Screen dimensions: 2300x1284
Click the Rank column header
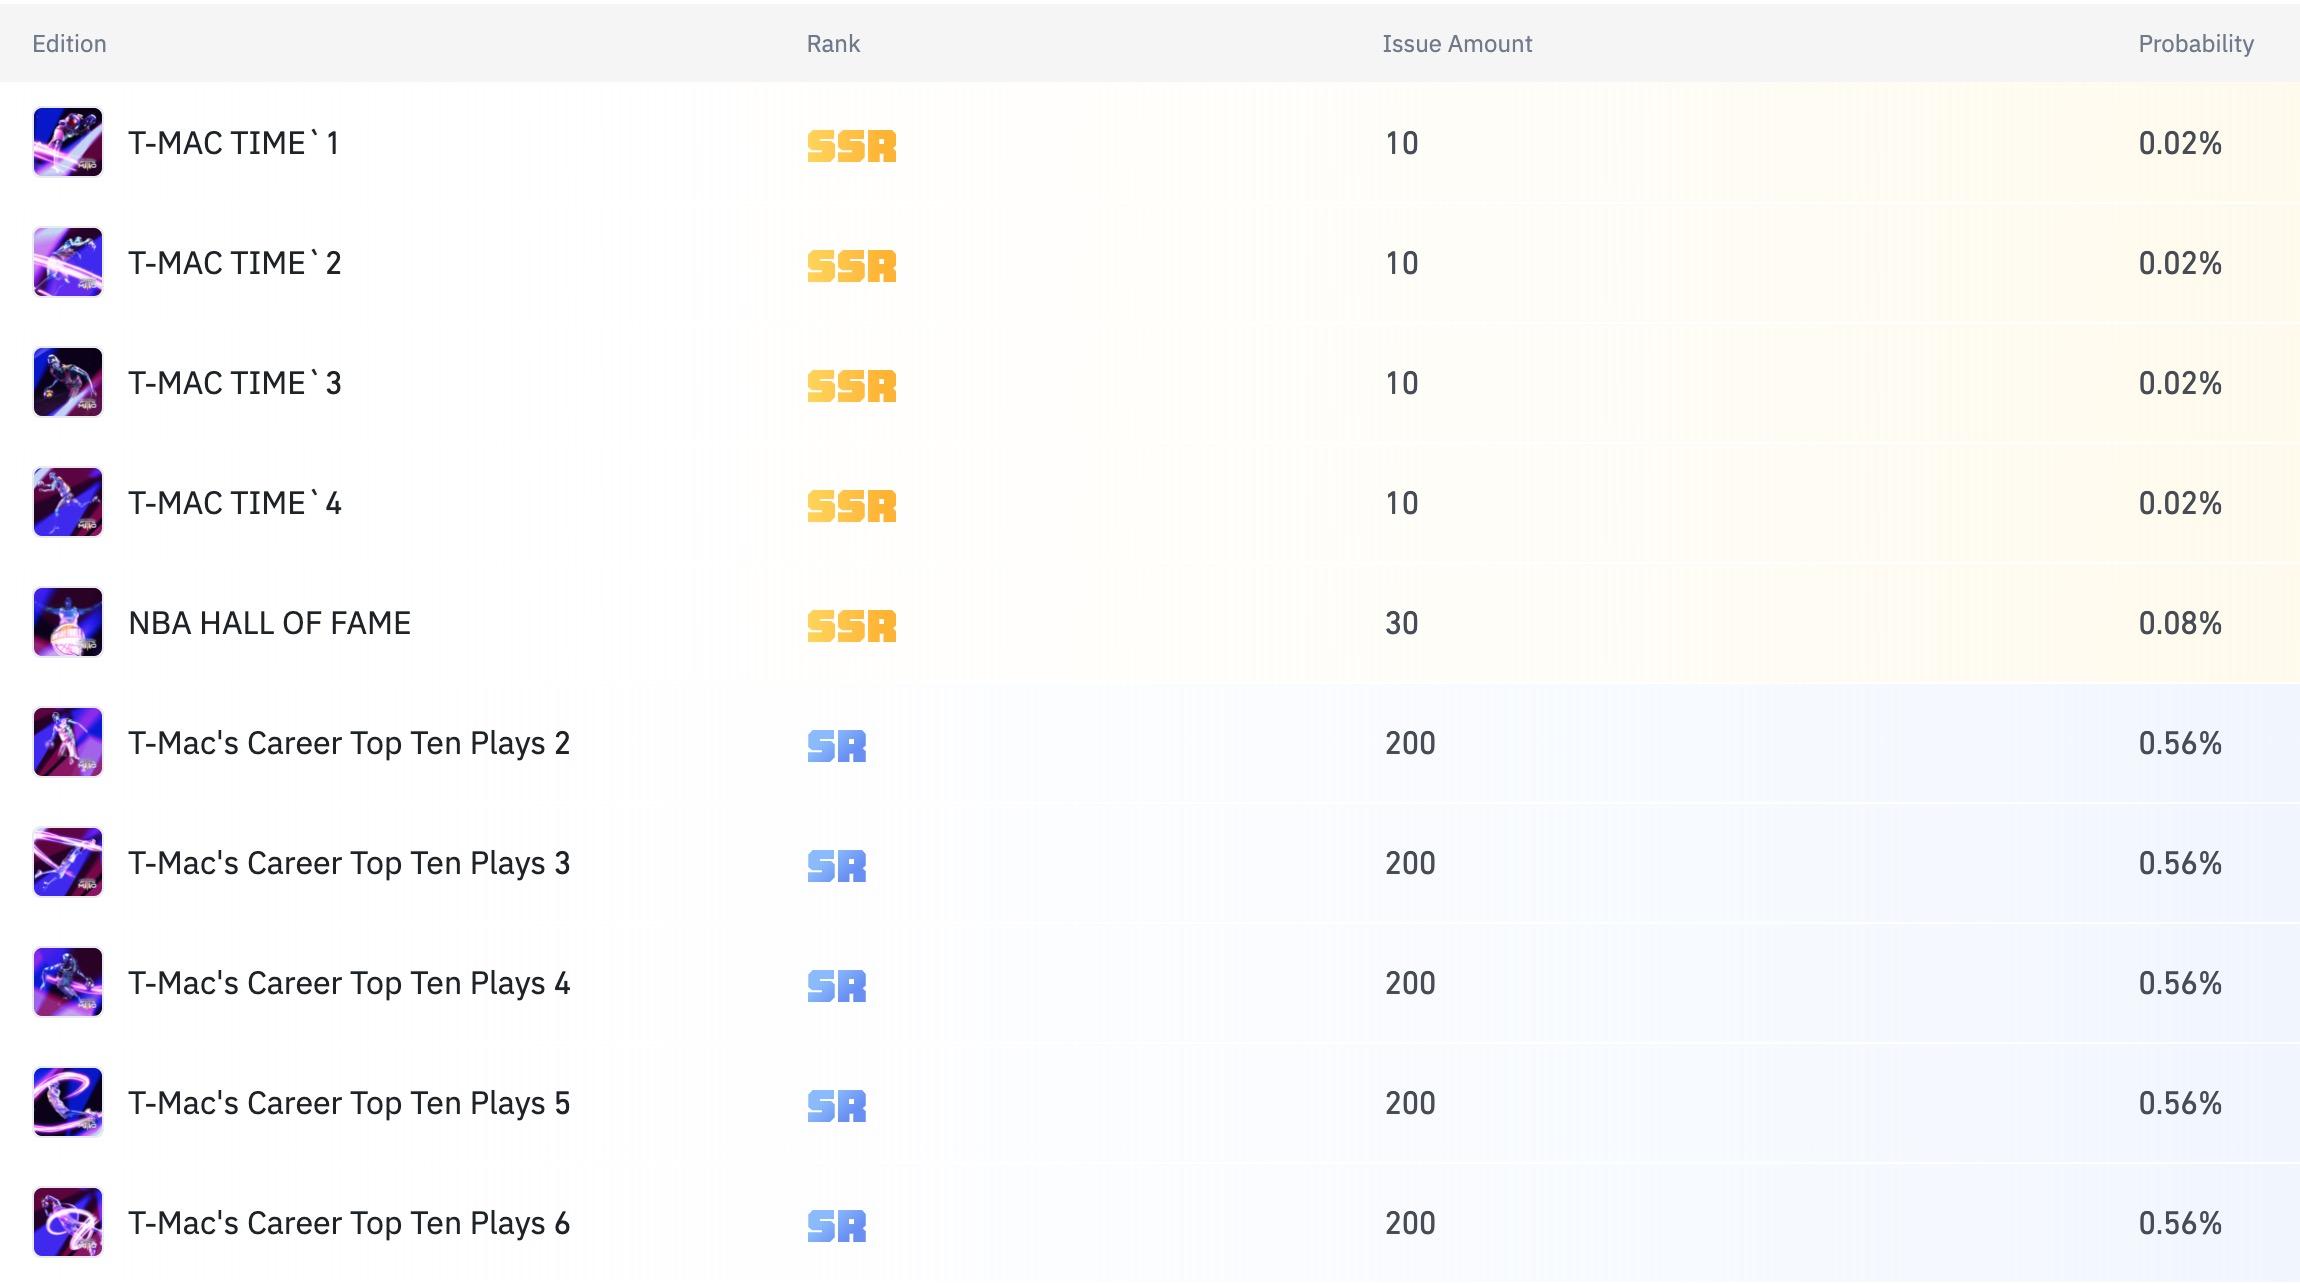coord(833,44)
